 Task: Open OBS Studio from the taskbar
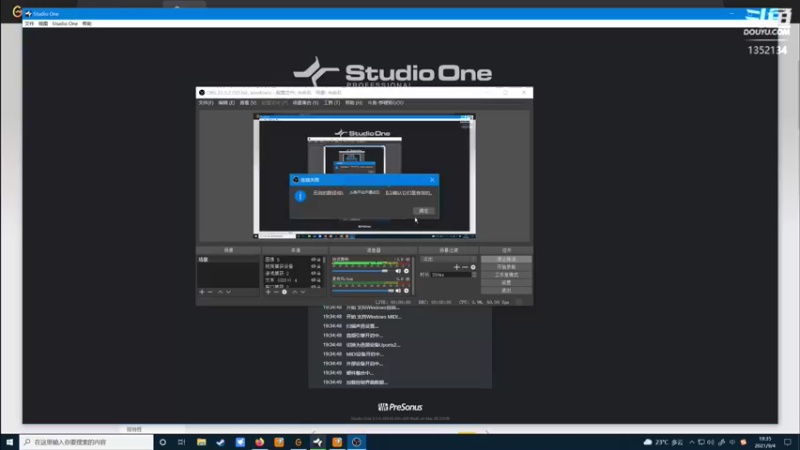click(x=357, y=442)
